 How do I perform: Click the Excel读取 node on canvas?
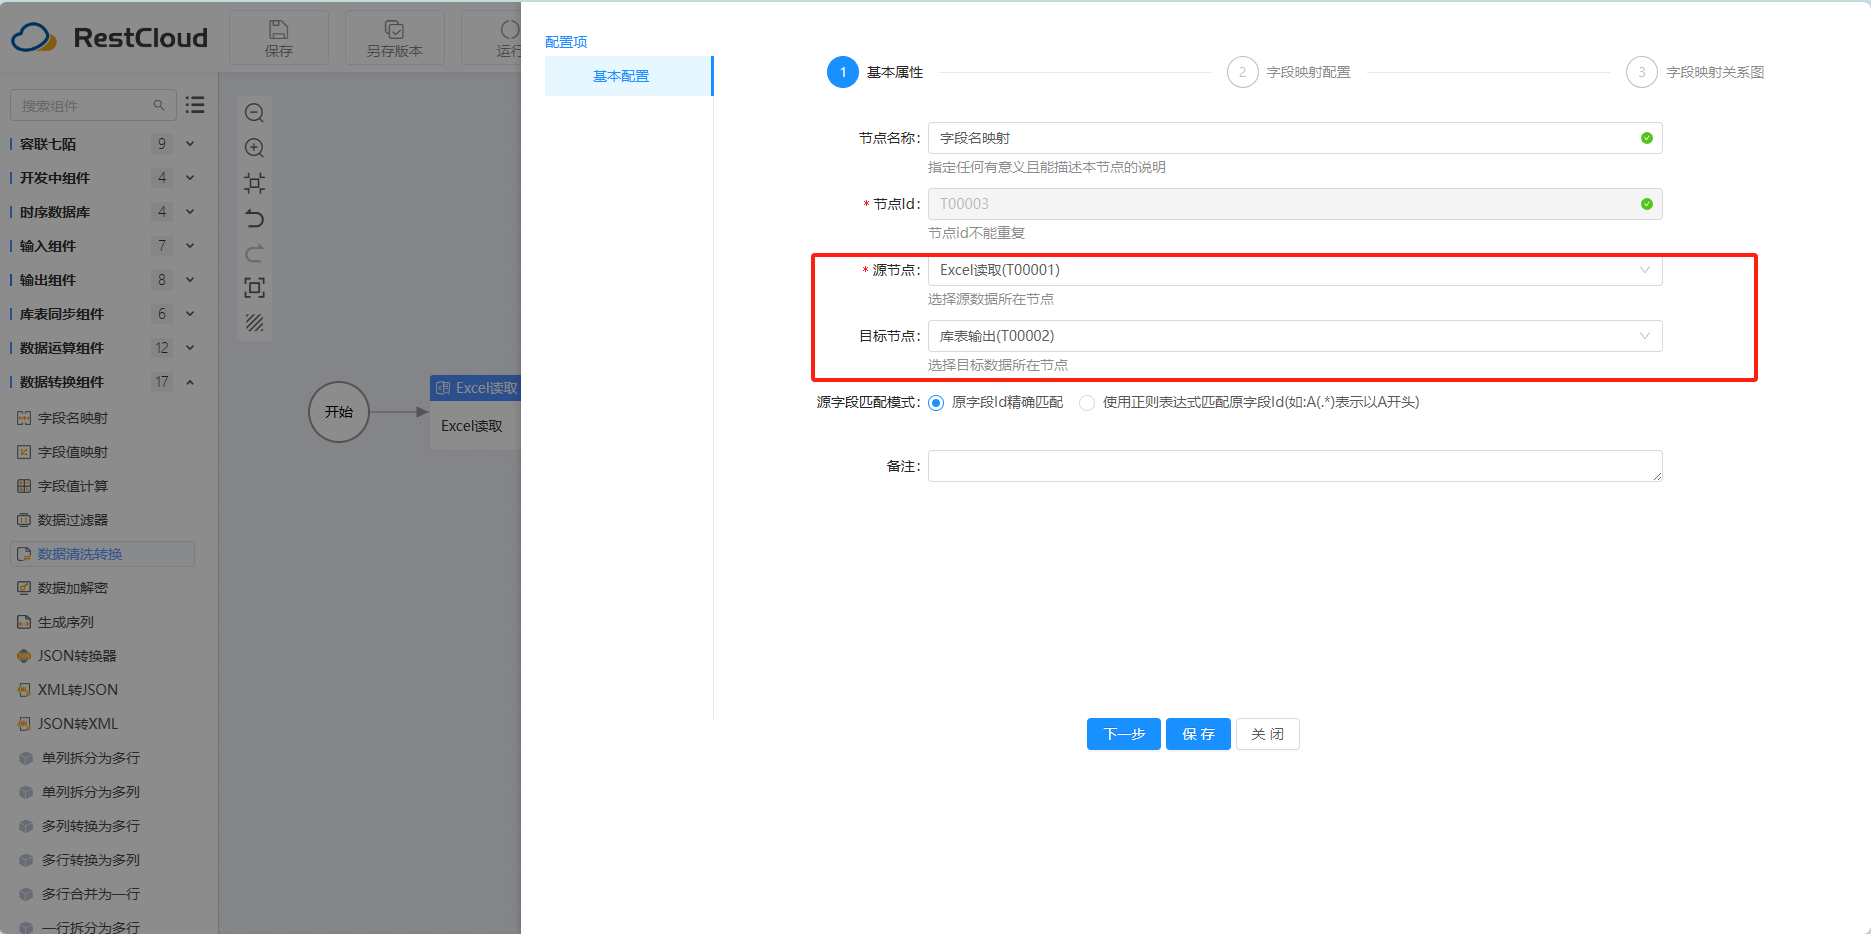point(476,412)
